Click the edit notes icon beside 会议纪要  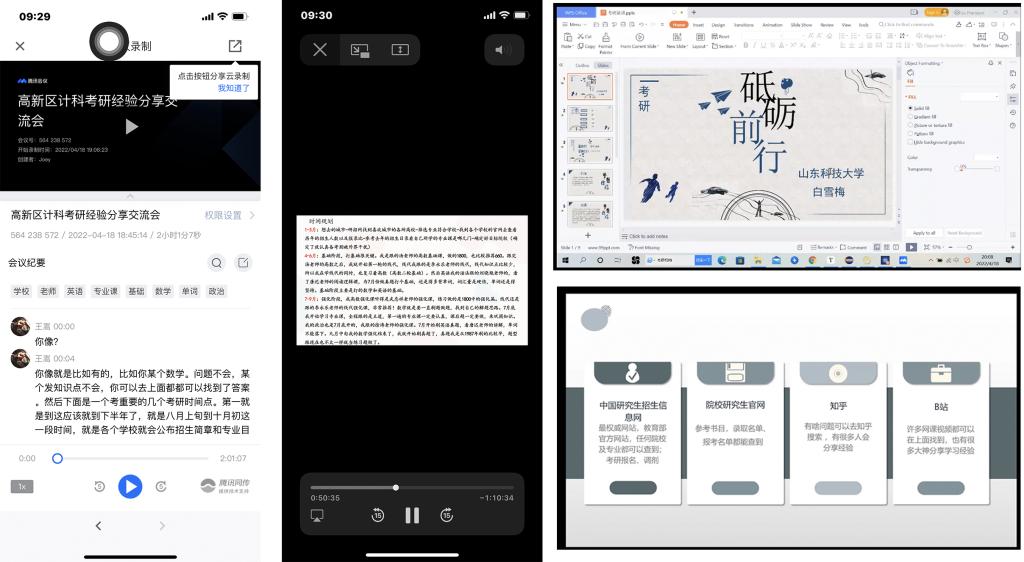coord(243,263)
